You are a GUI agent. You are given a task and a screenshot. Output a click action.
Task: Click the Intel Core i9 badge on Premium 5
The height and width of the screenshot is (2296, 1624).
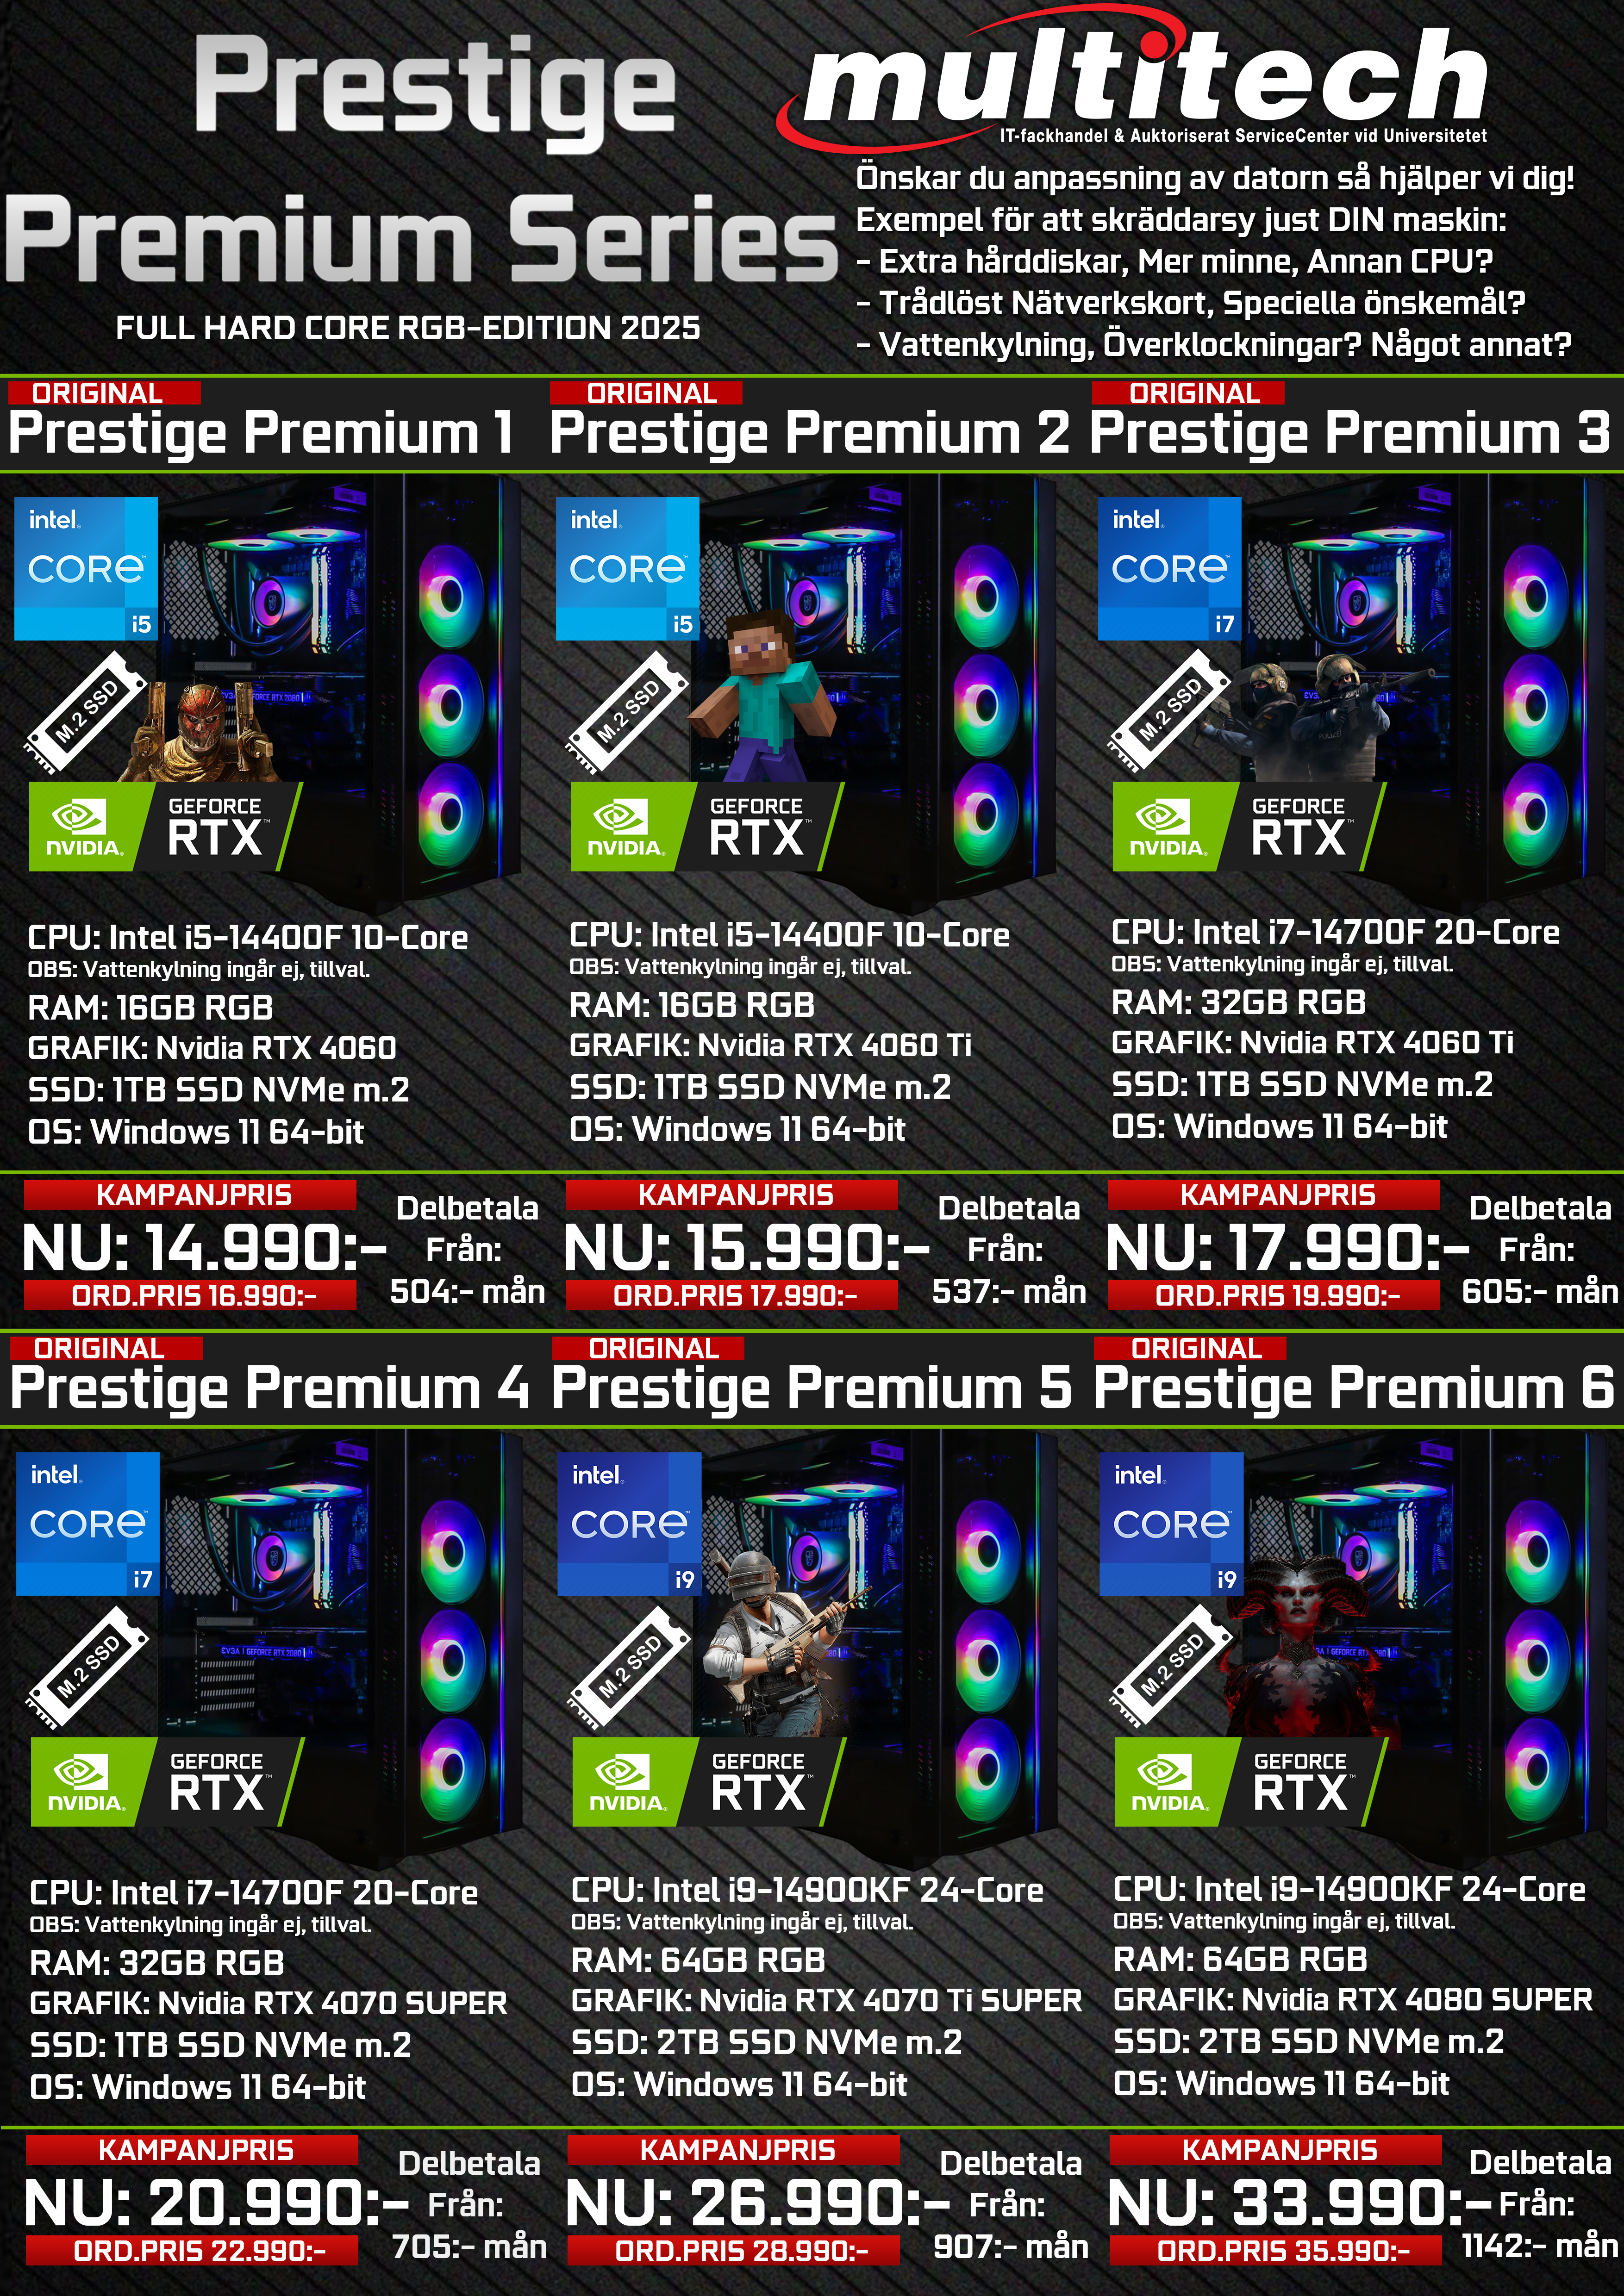click(x=629, y=1523)
